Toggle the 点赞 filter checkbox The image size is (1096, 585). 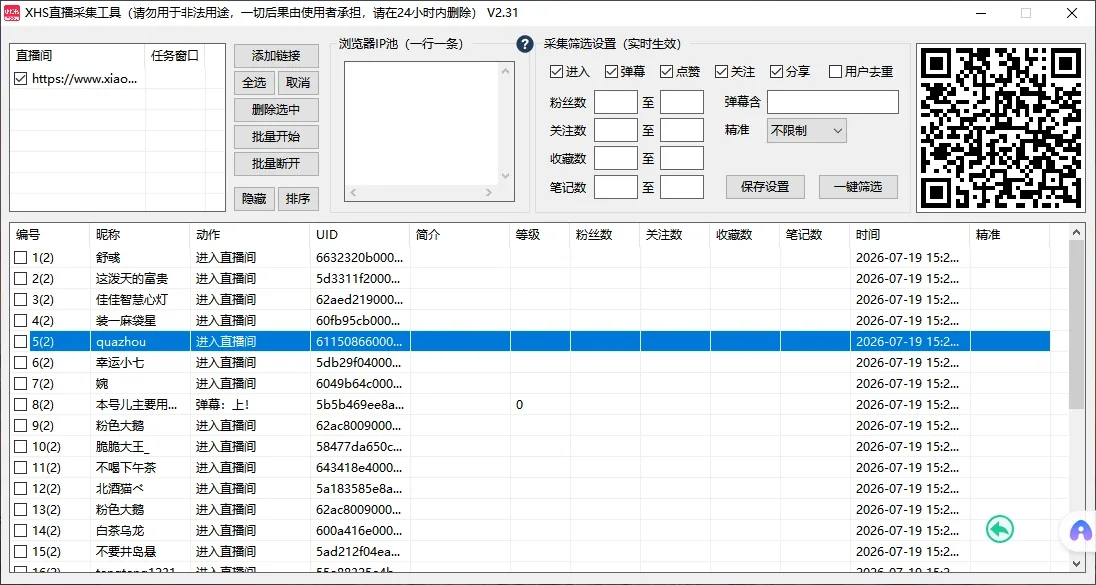coord(666,71)
